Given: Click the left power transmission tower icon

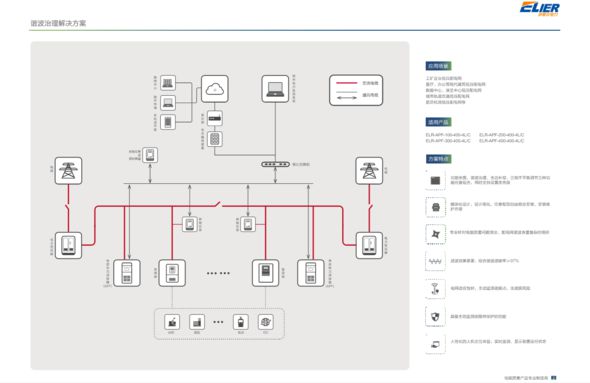Looking at the screenshot, I should [x=68, y=171].
